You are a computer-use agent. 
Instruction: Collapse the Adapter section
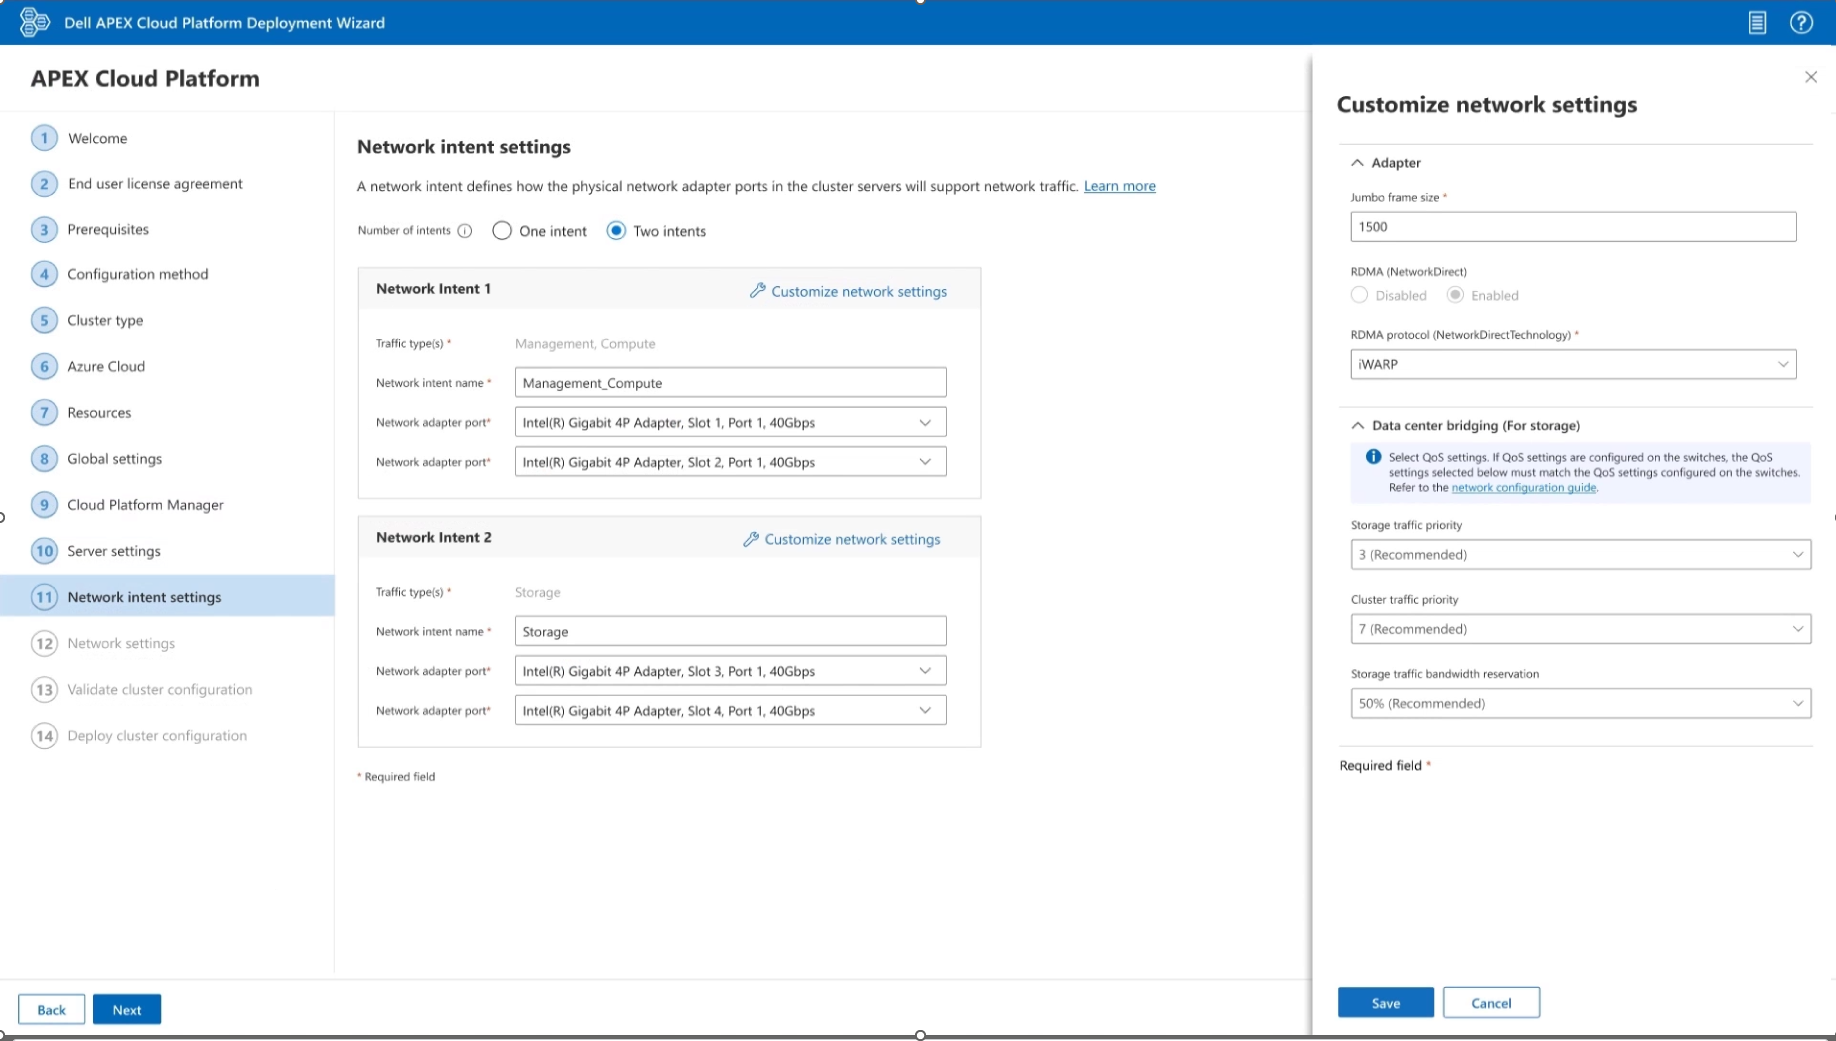1357,163
